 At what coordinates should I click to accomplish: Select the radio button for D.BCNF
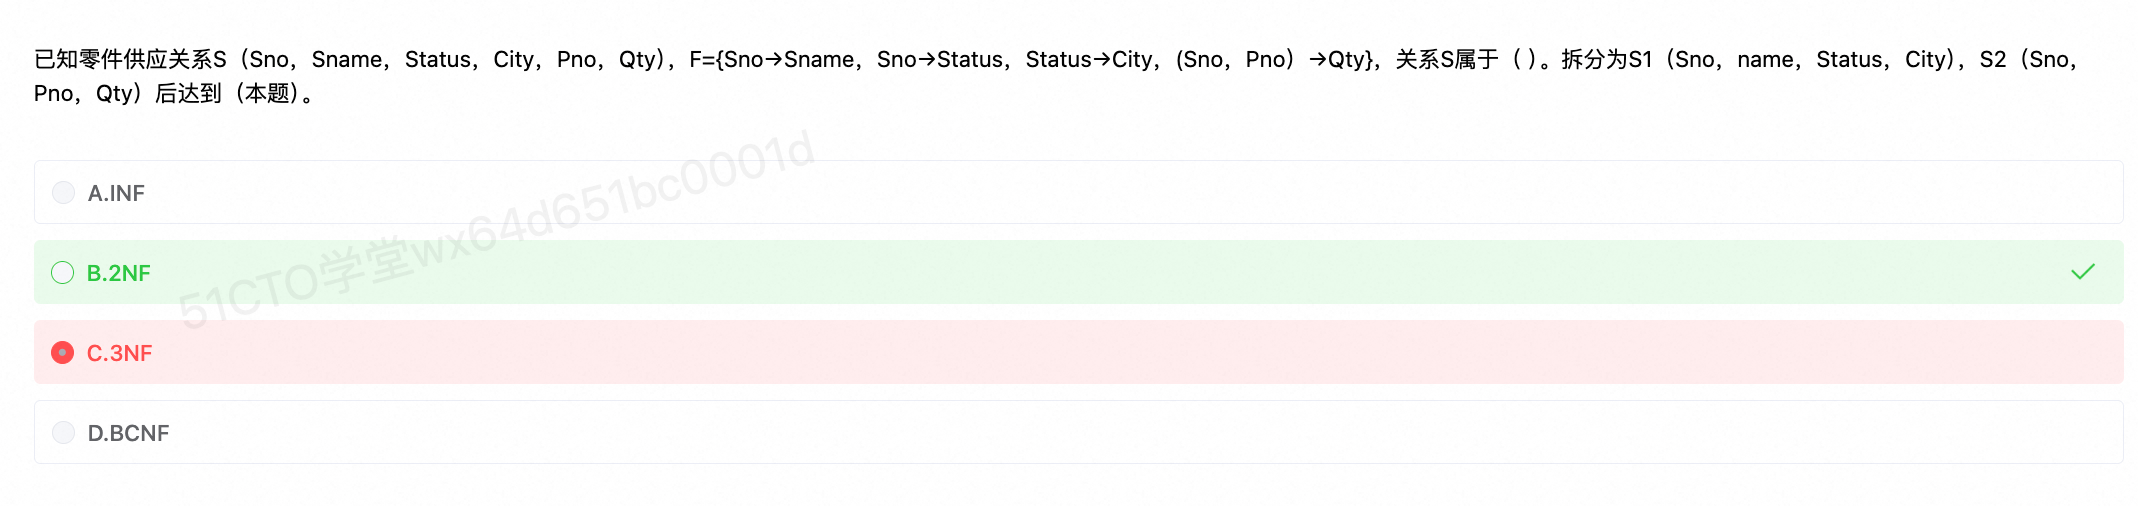tap(63, 432)
